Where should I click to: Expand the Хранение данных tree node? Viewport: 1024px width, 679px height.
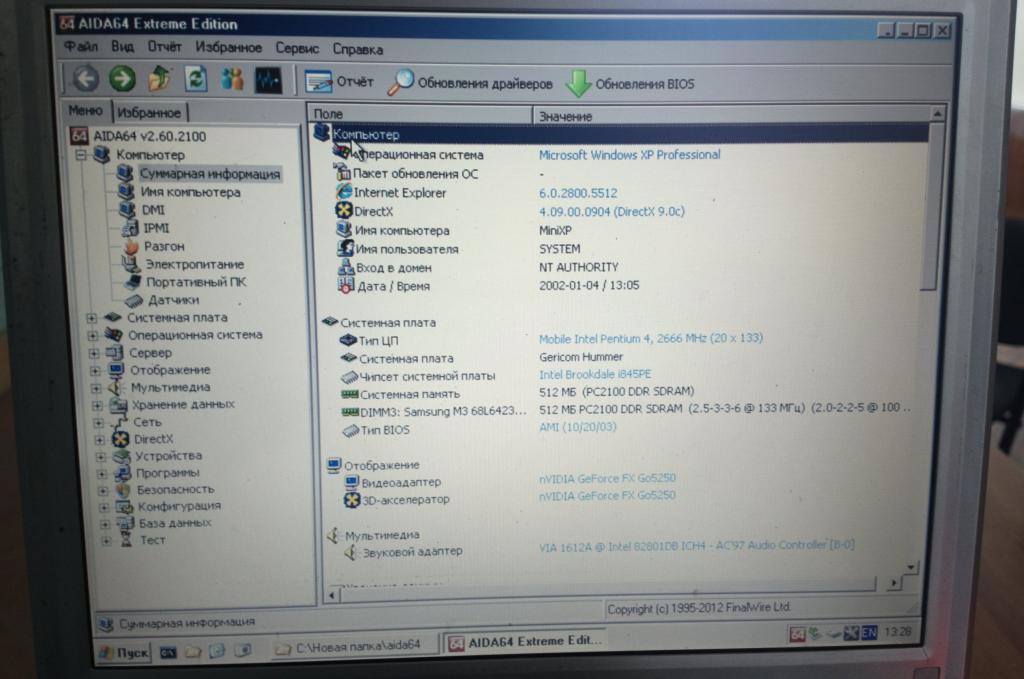coord(98,405)
